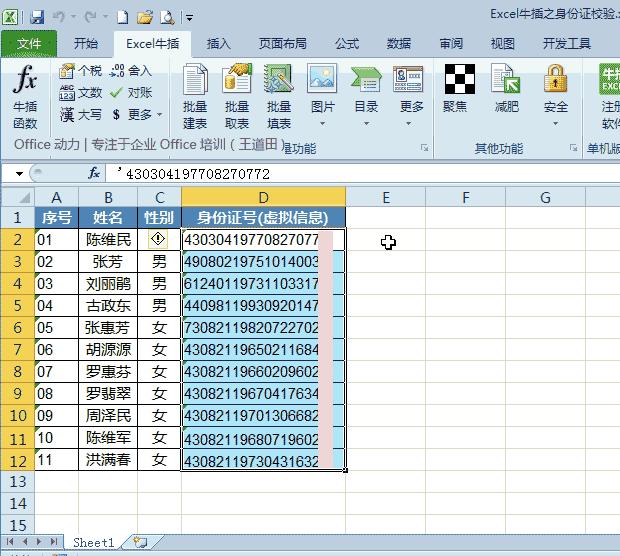Select the Sheet1 worksheet tab

point(93,542)
